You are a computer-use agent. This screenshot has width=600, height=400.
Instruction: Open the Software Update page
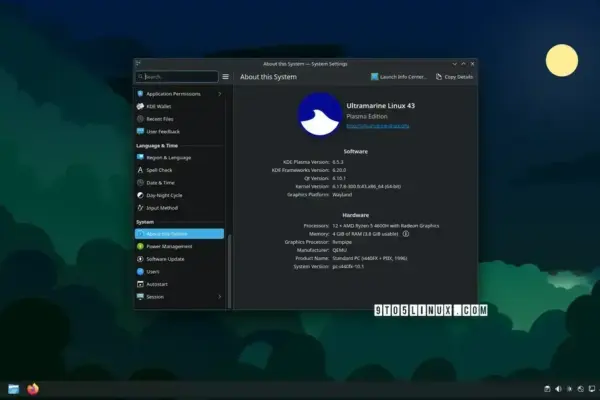(x=179, y=259)
